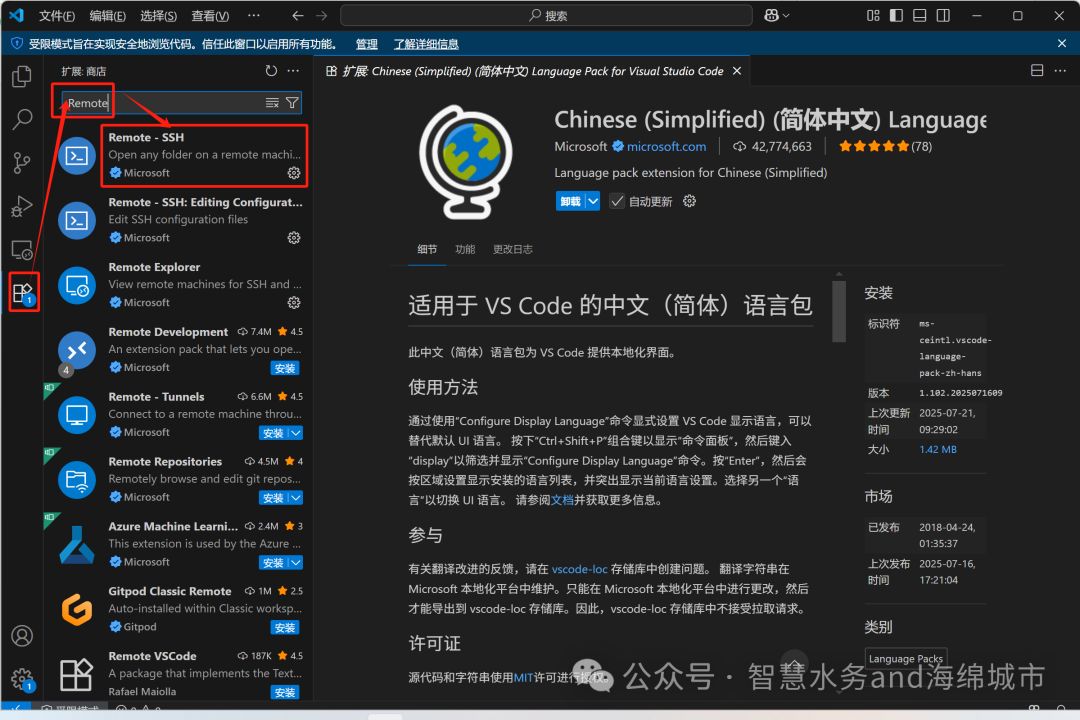Viewport: 1080px width, 720px height.
Task: Install the Remote - Tunnels extension
Action: pos(273,433)
